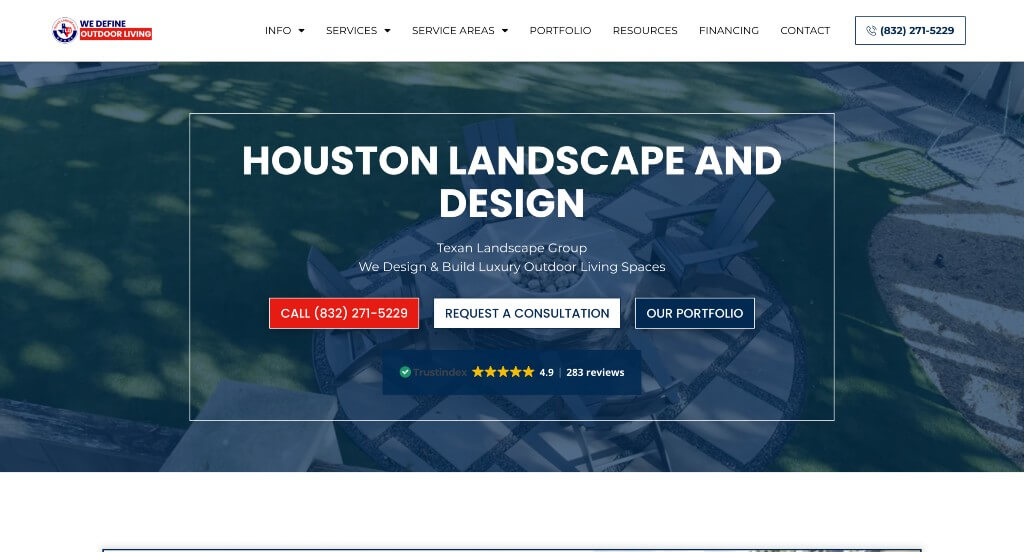1024x552 pixels.
Task: Open the FINANCING page
Action: [729, 31]
